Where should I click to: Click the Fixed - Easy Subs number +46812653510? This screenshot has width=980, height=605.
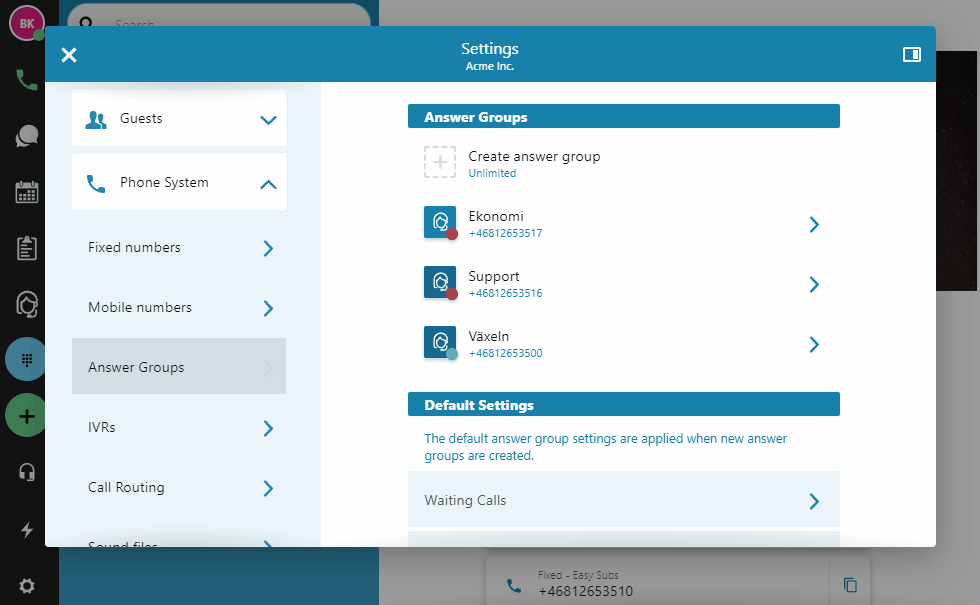click(586, 591)
